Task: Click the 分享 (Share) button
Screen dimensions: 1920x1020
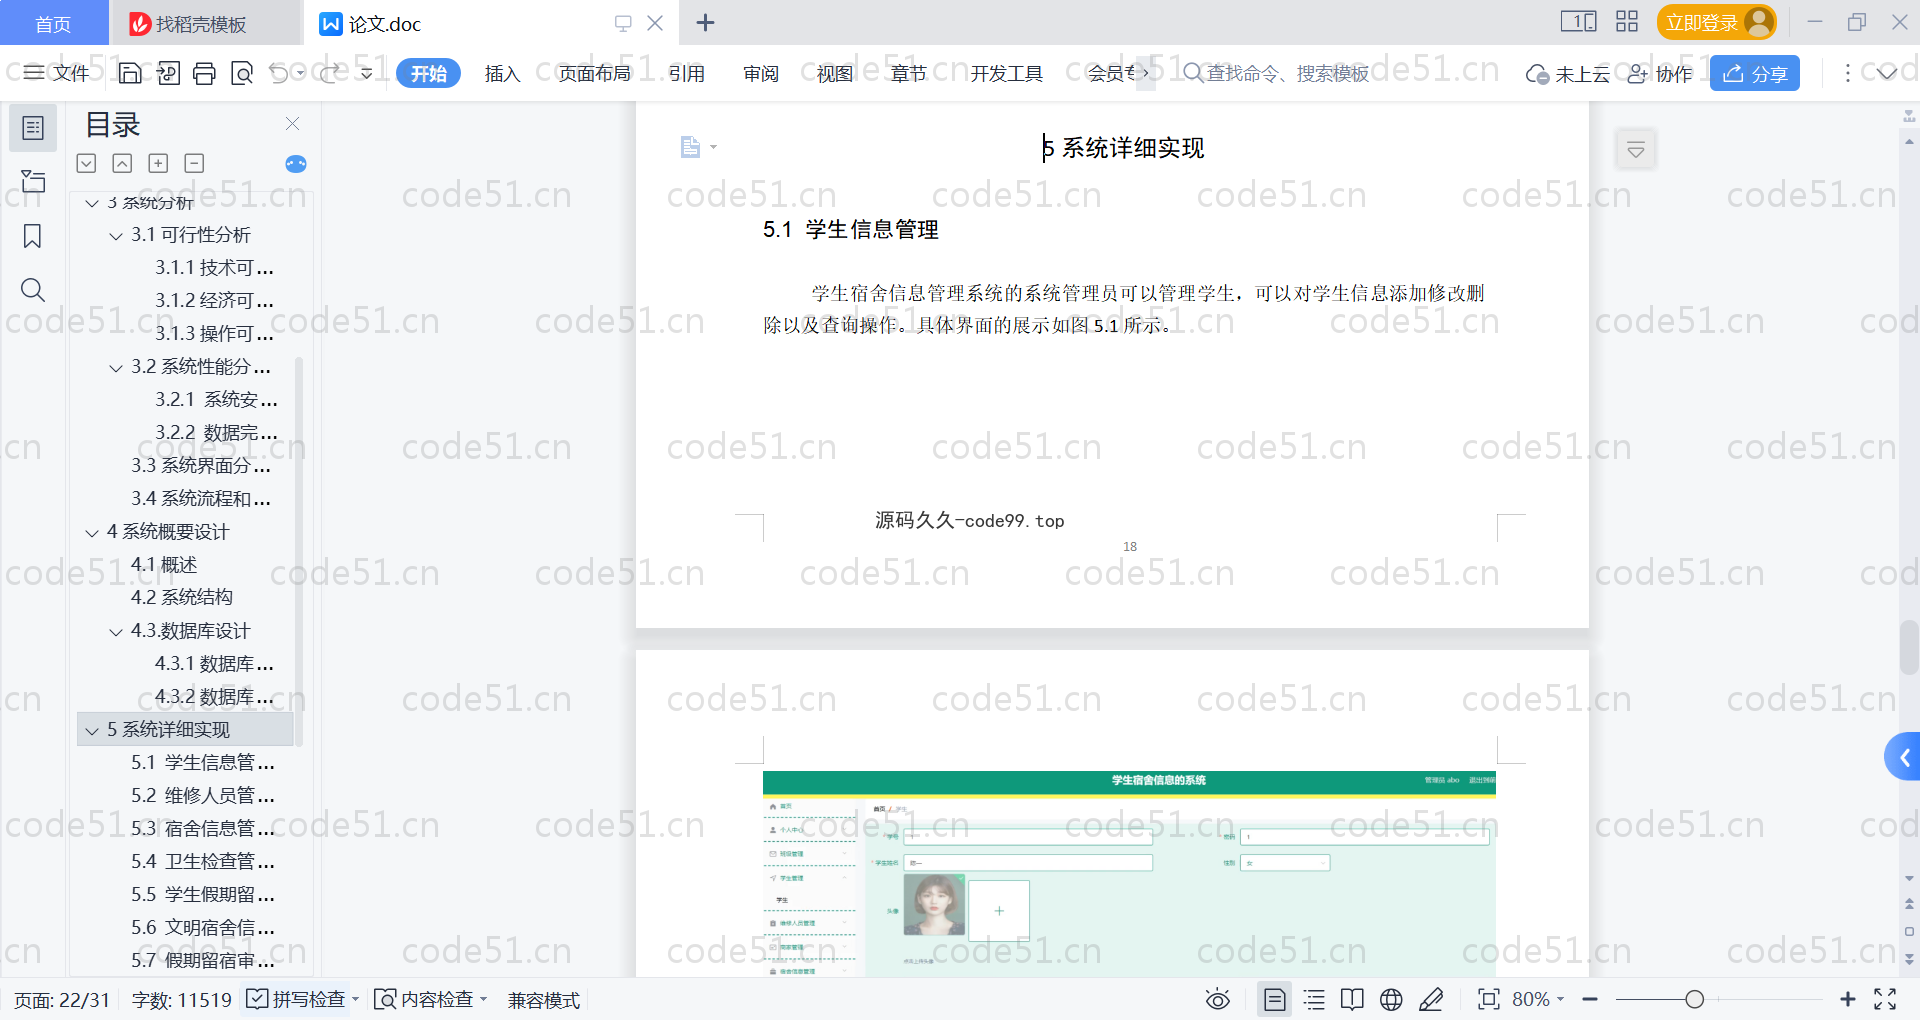Action: coord(1754,73)
